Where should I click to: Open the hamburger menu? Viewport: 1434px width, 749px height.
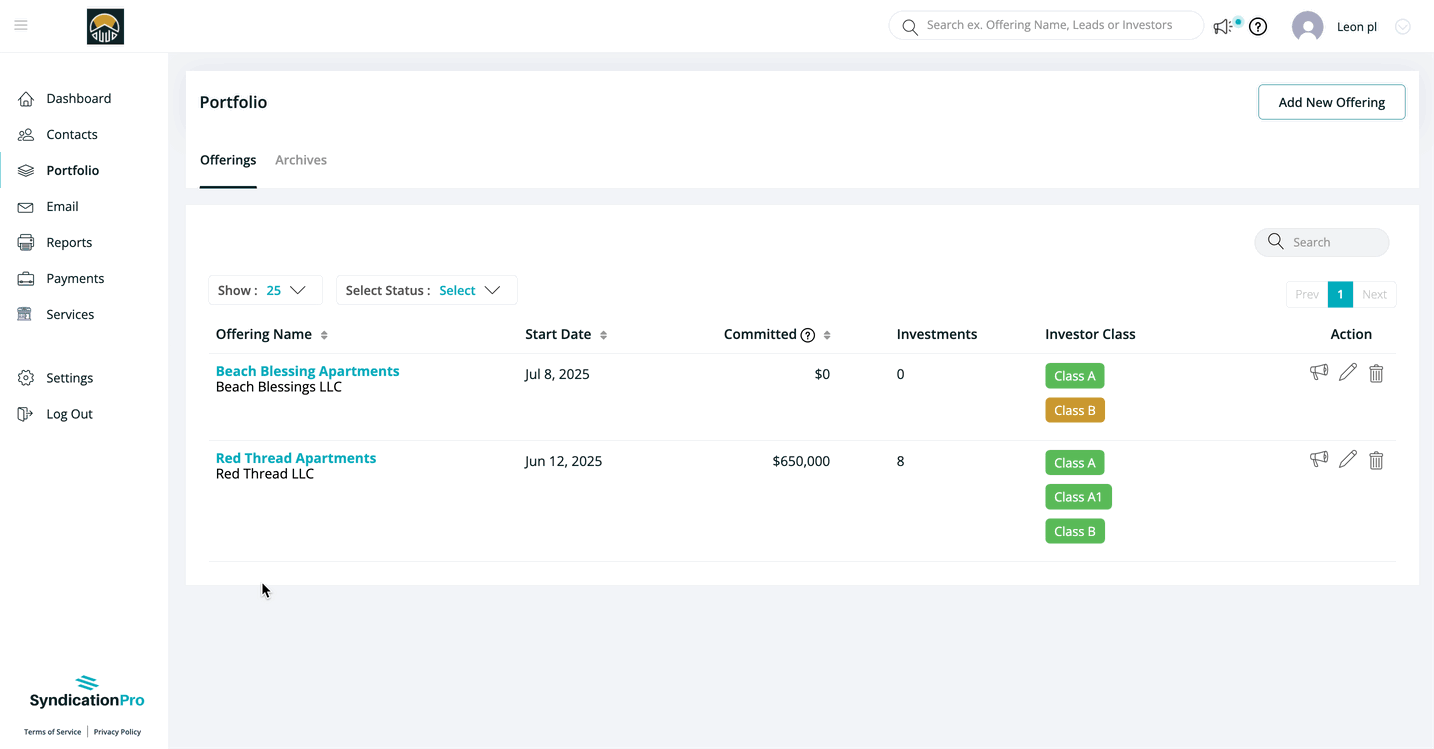point(20,25)
